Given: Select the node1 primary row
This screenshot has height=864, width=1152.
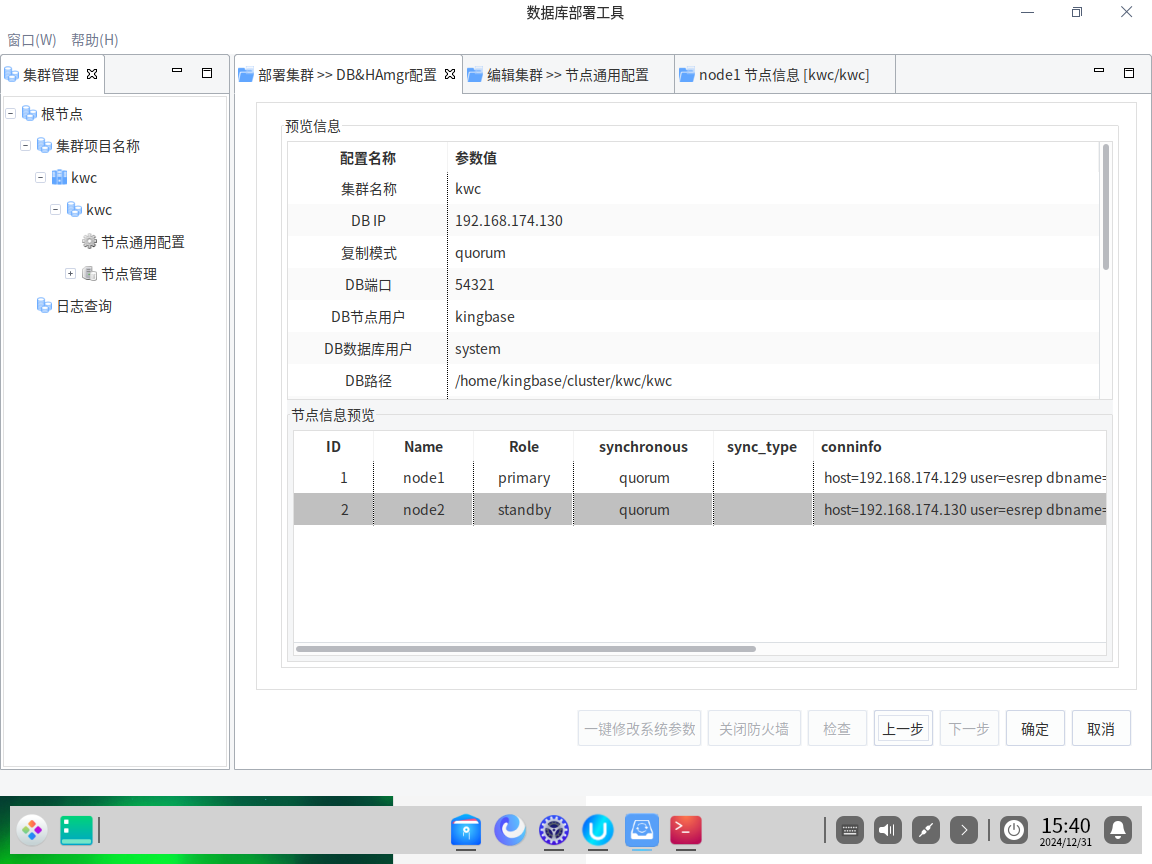Looking at the screenshot, I should tap(524, 478).
